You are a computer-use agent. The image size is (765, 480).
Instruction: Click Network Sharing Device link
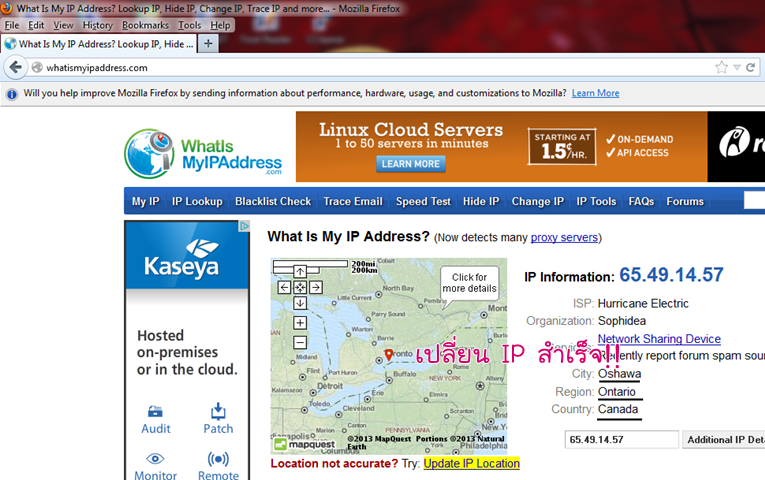coord(659,339)
